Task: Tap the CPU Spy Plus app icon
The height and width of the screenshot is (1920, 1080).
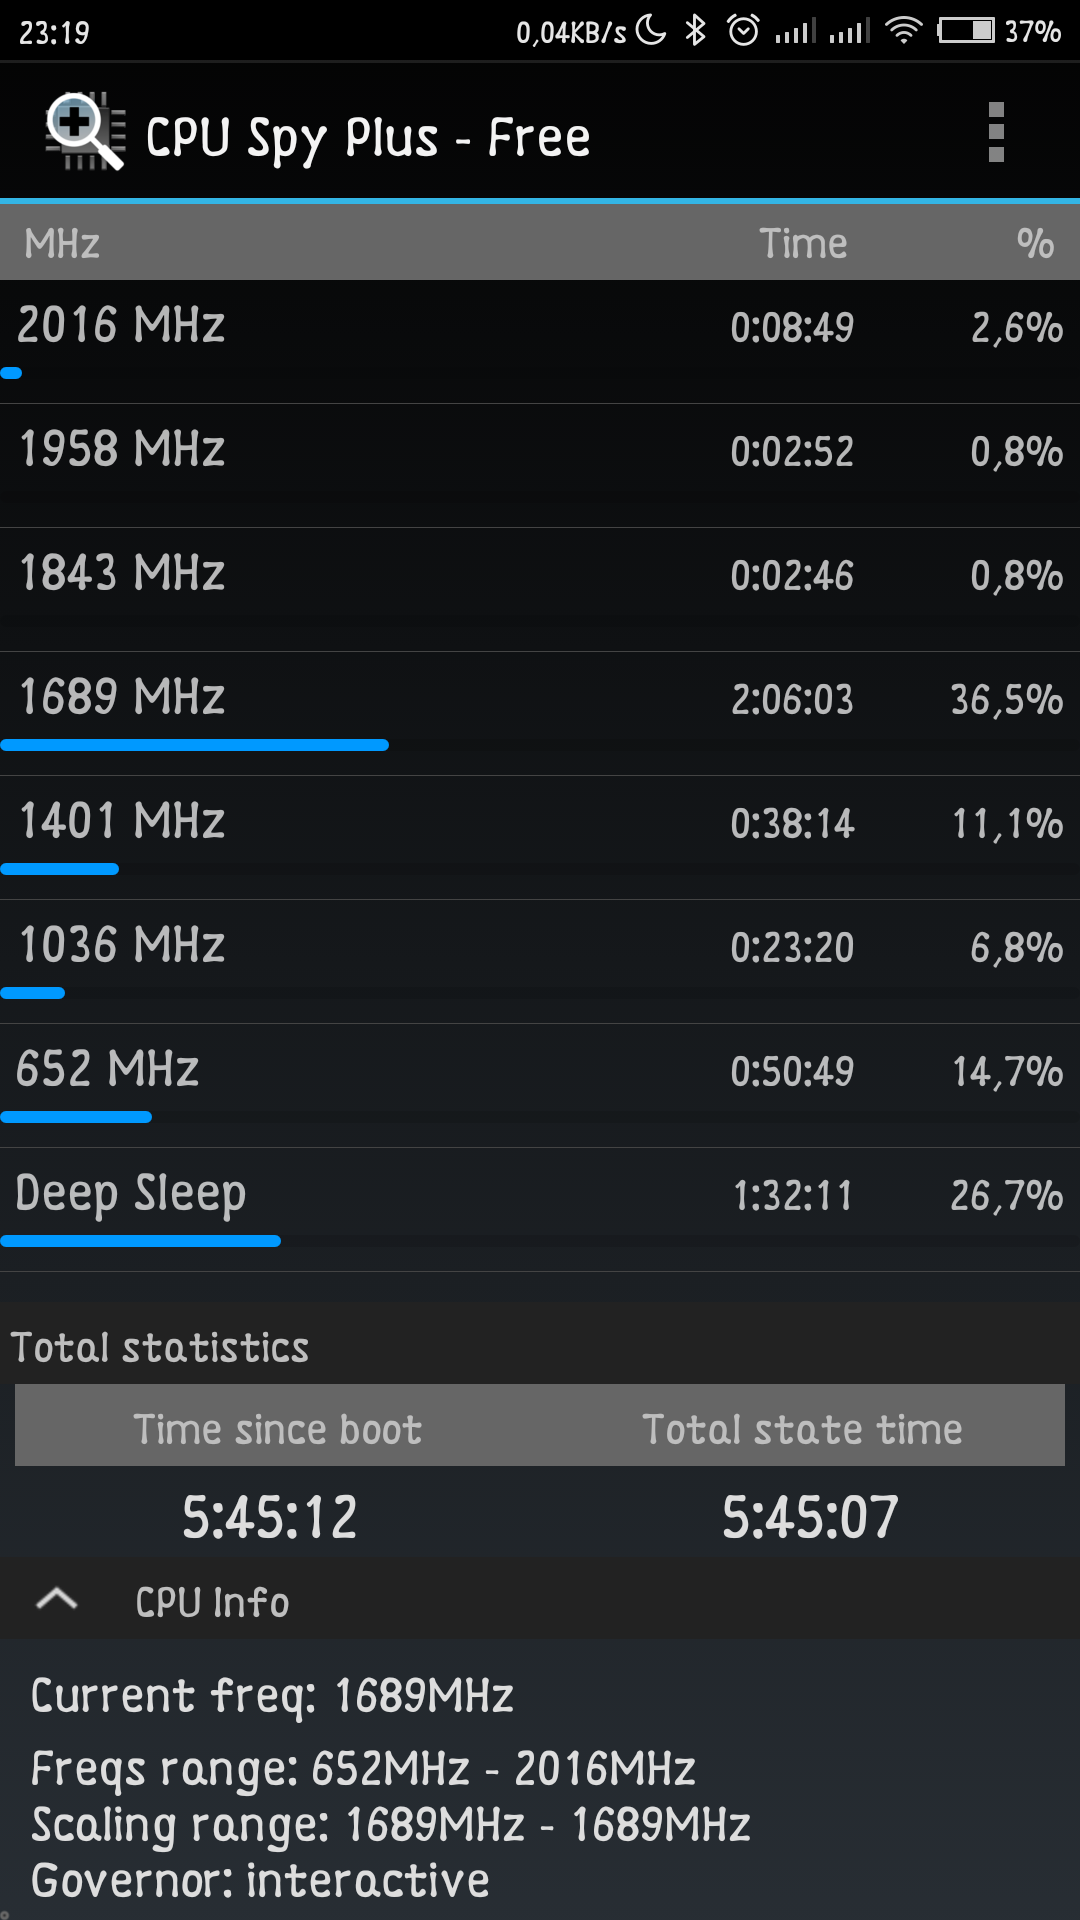Action: point(84,132)
